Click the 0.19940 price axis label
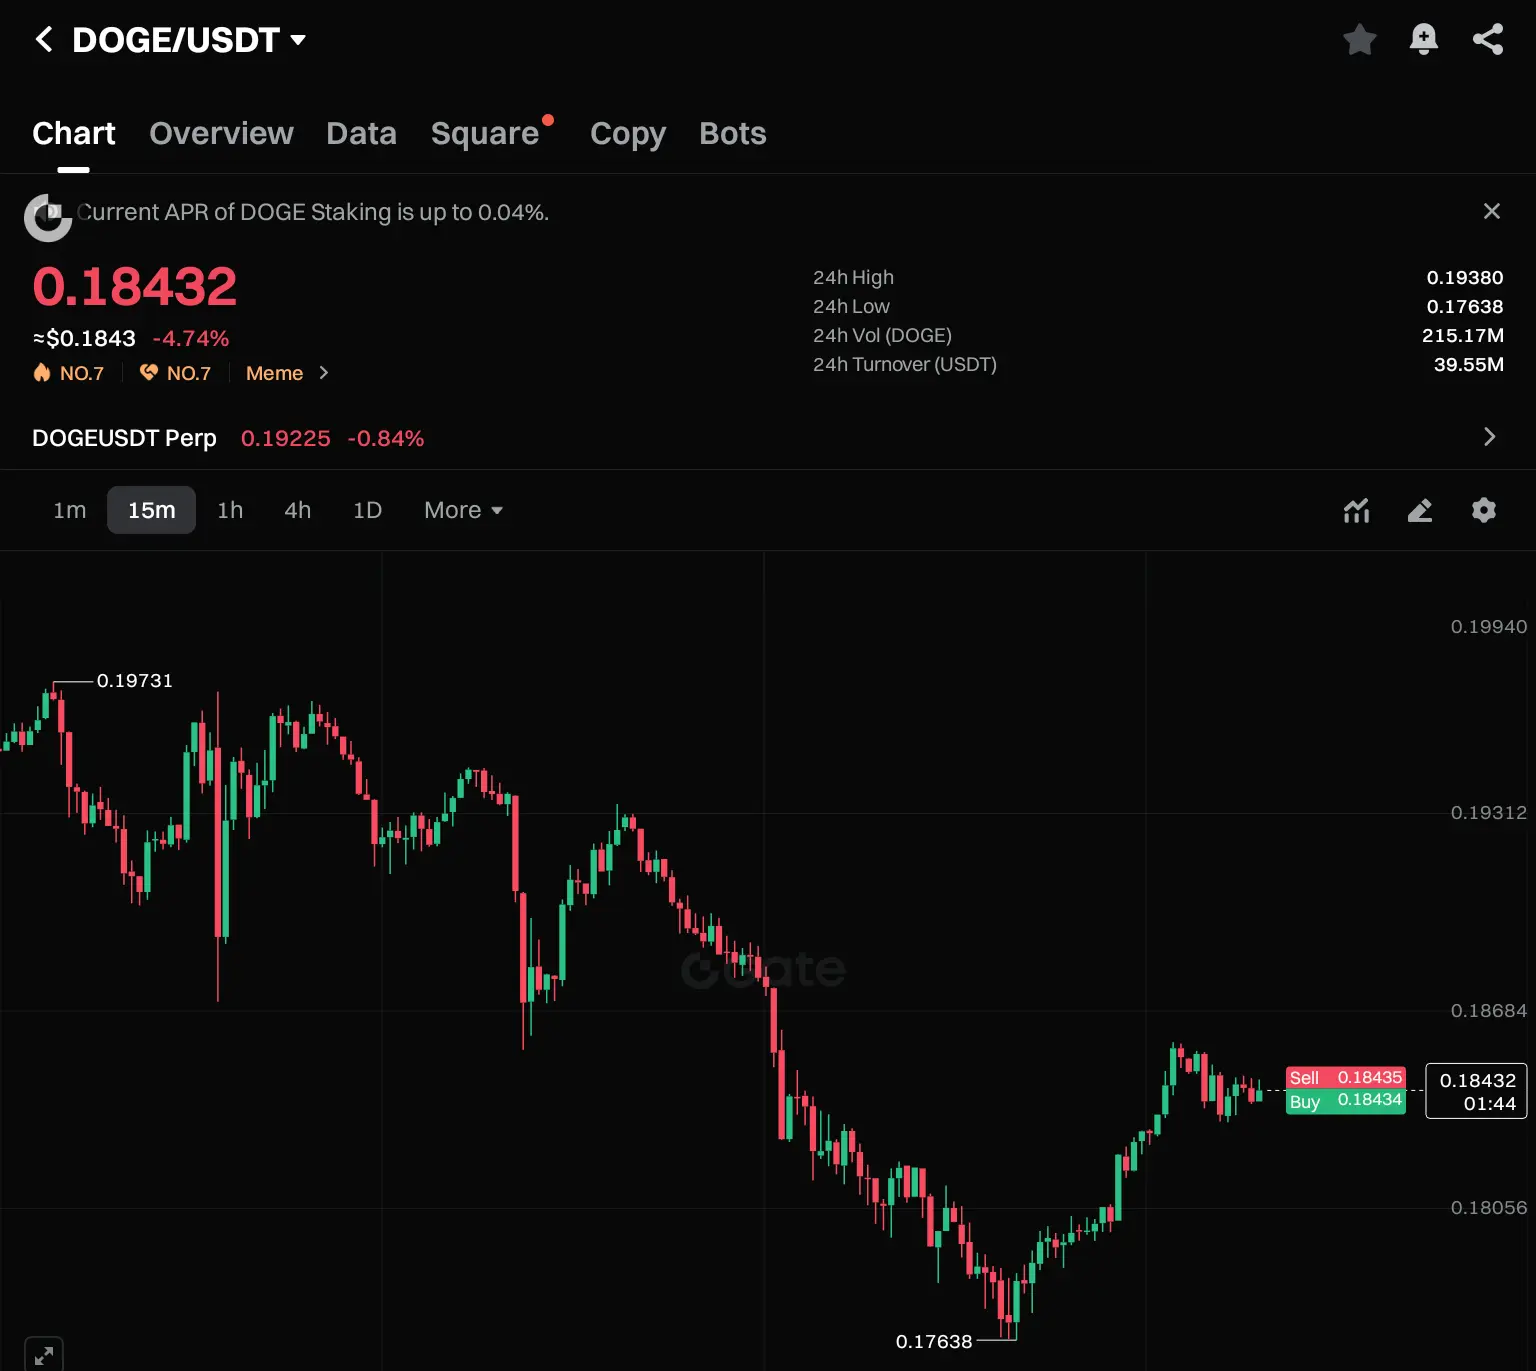 [1489, 627]
